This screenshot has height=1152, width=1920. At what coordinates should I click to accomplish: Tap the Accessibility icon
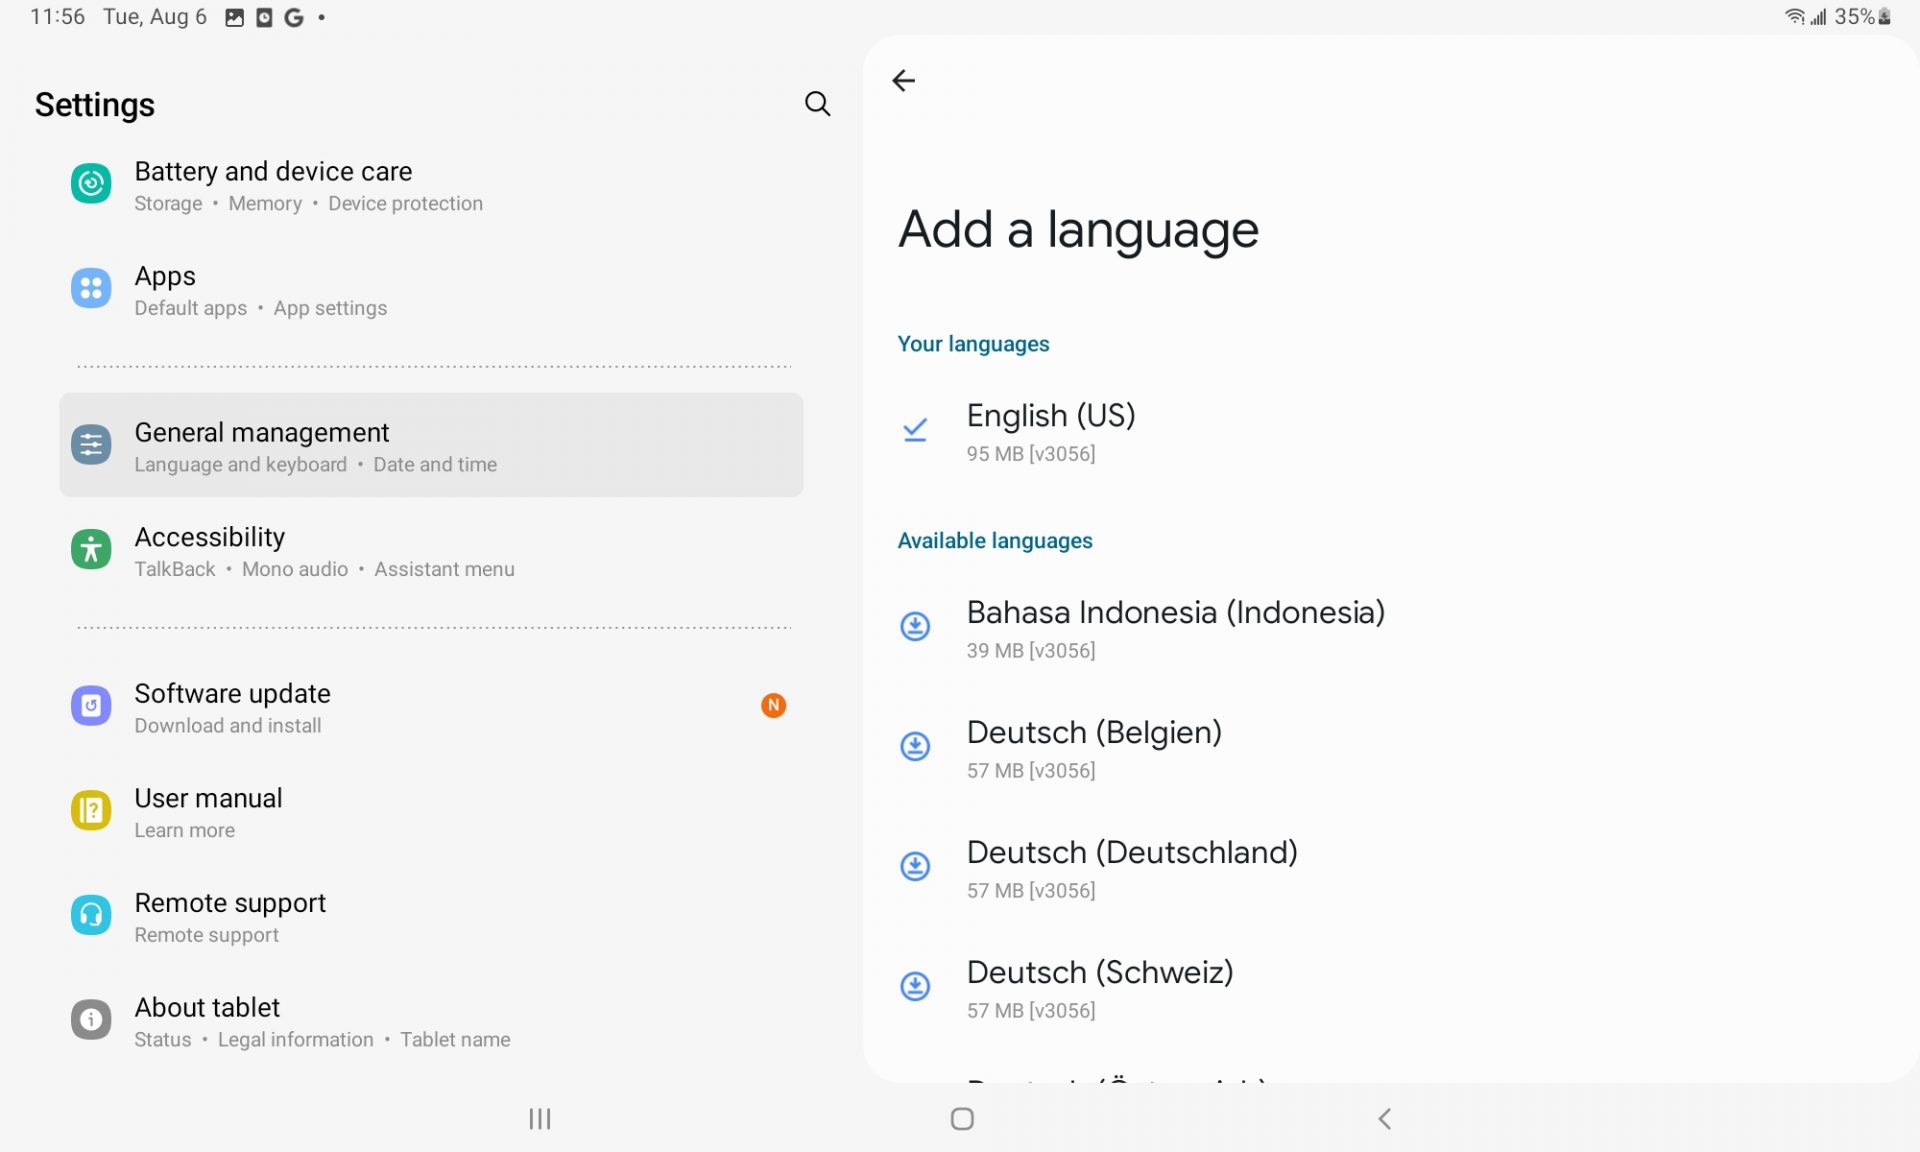click(91, 550)
